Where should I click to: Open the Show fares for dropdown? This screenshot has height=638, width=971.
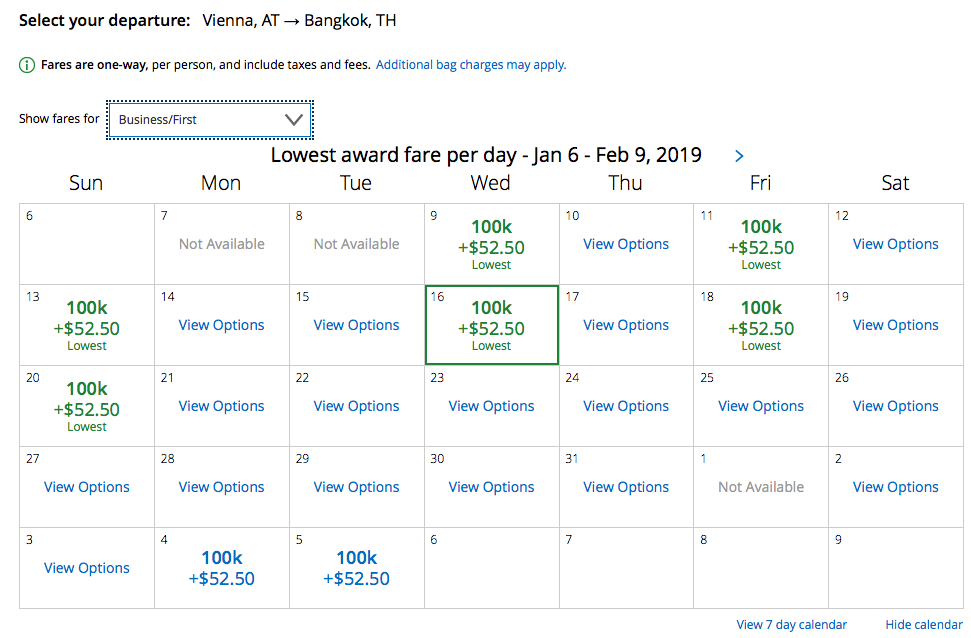click(x=210, y=120)
